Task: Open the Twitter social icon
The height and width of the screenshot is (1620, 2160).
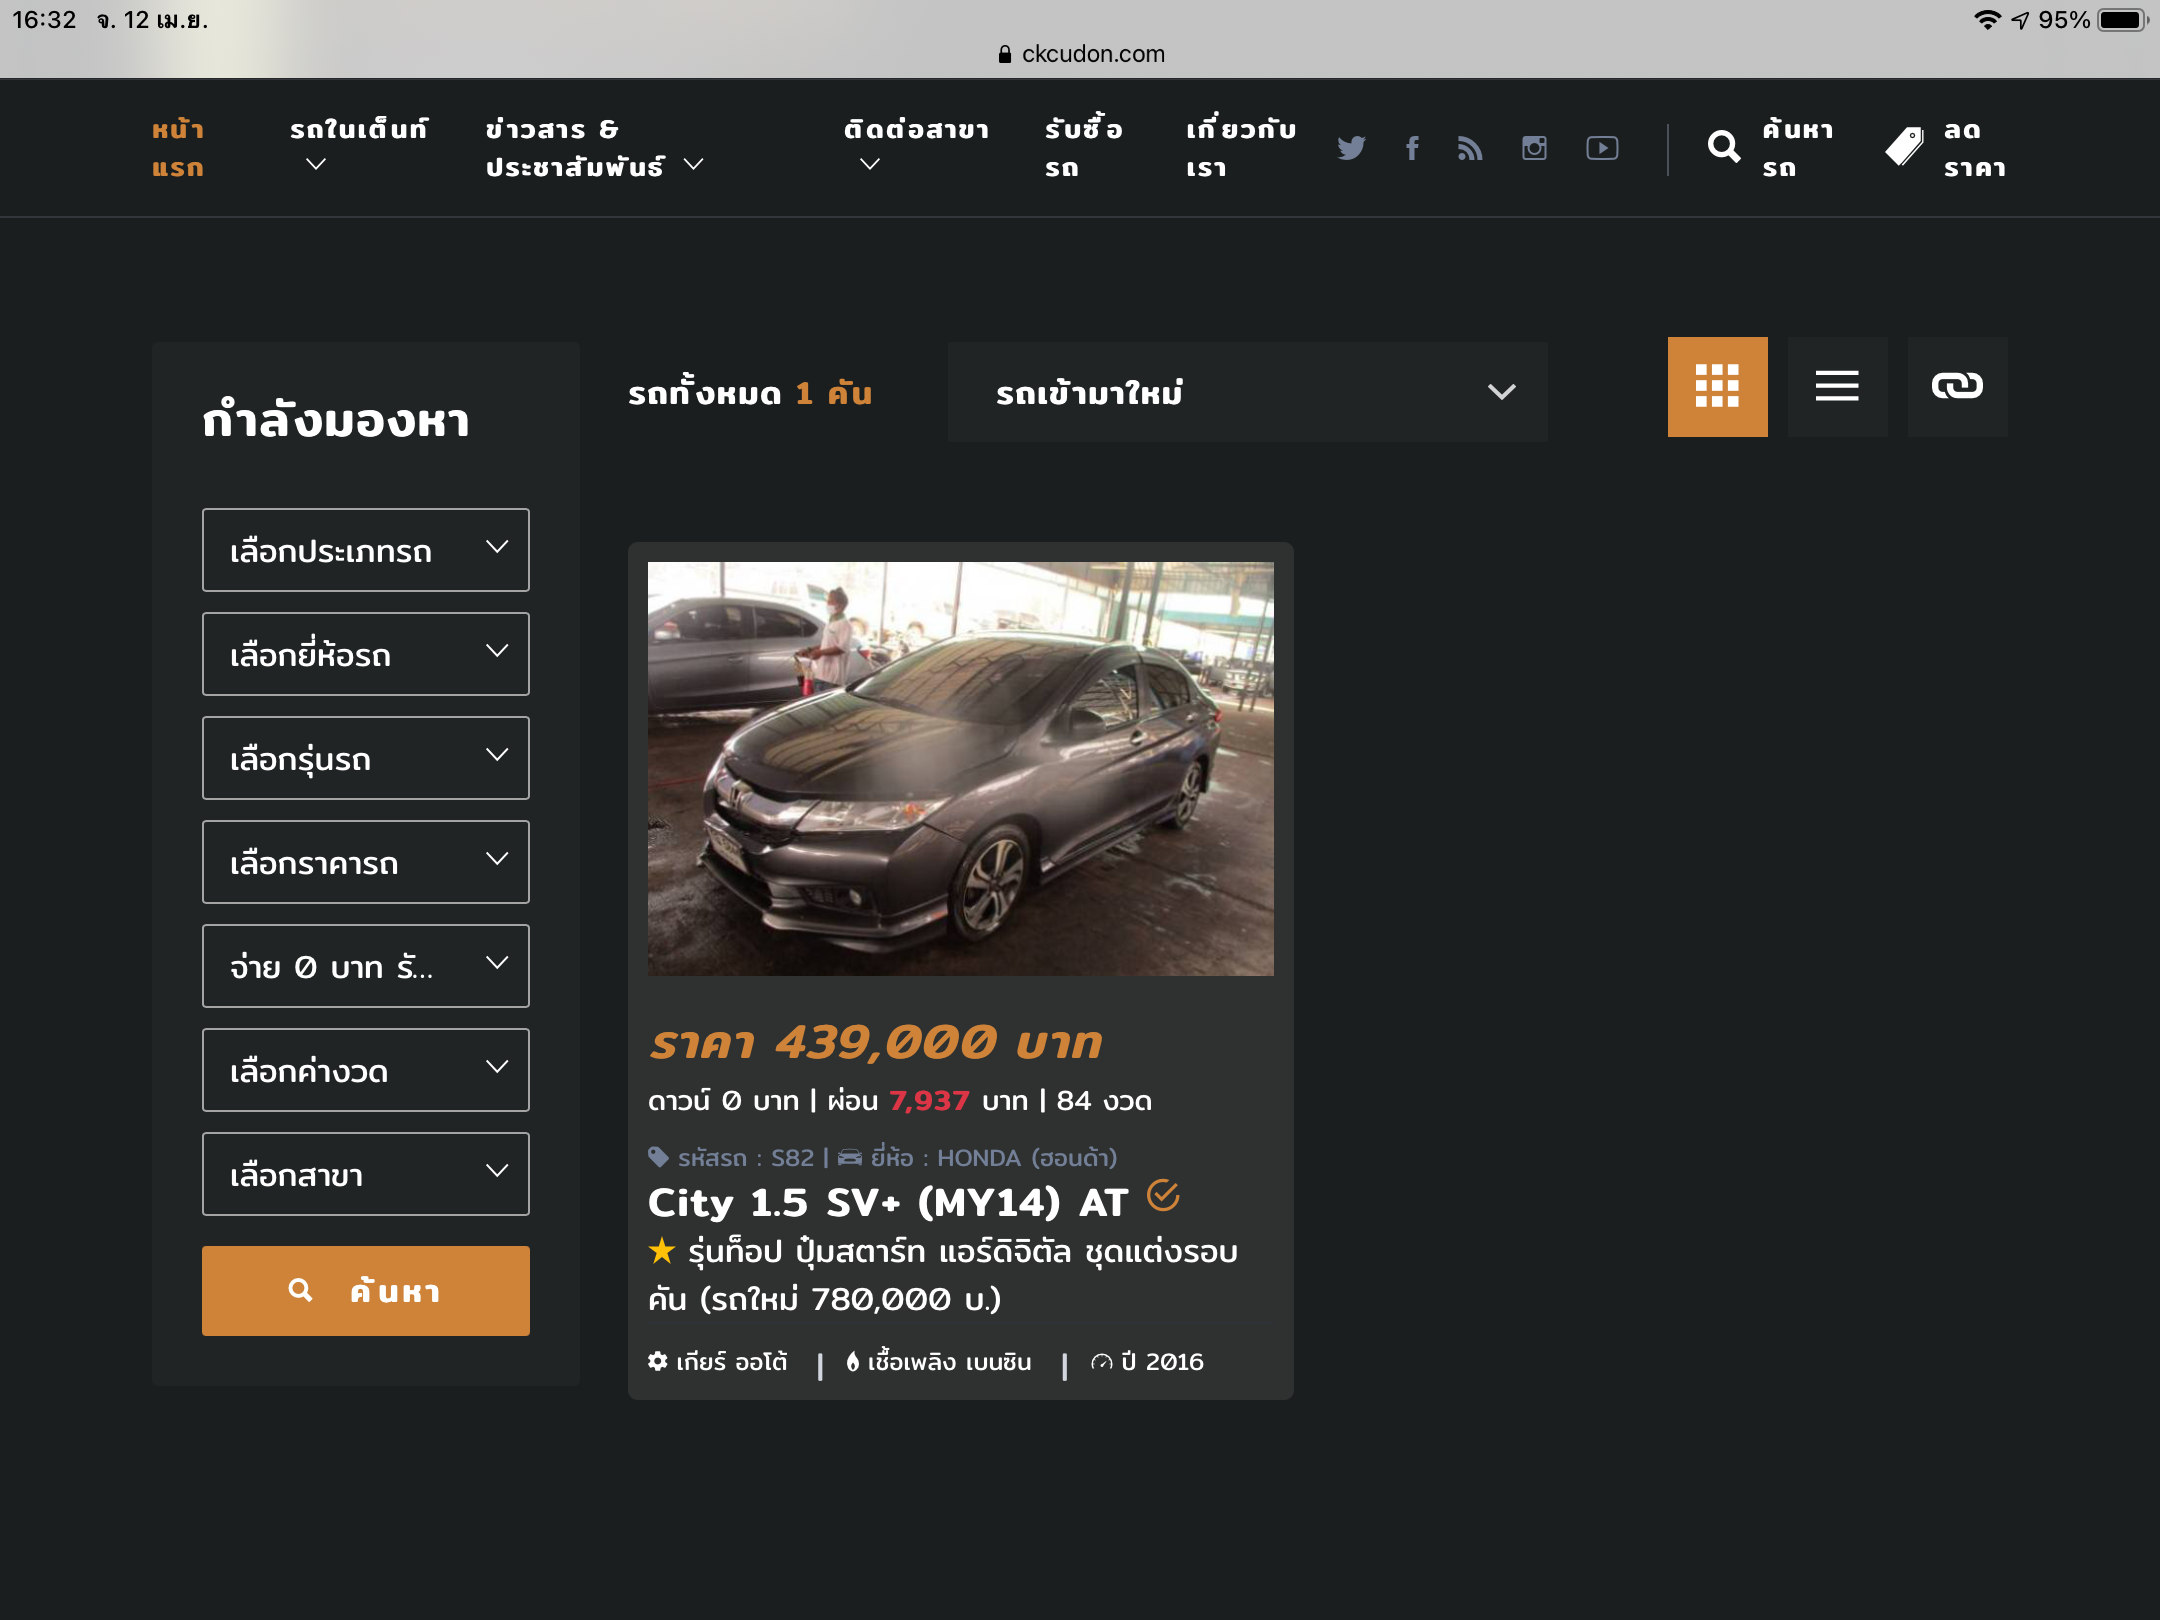Action: pos(1351,148)
